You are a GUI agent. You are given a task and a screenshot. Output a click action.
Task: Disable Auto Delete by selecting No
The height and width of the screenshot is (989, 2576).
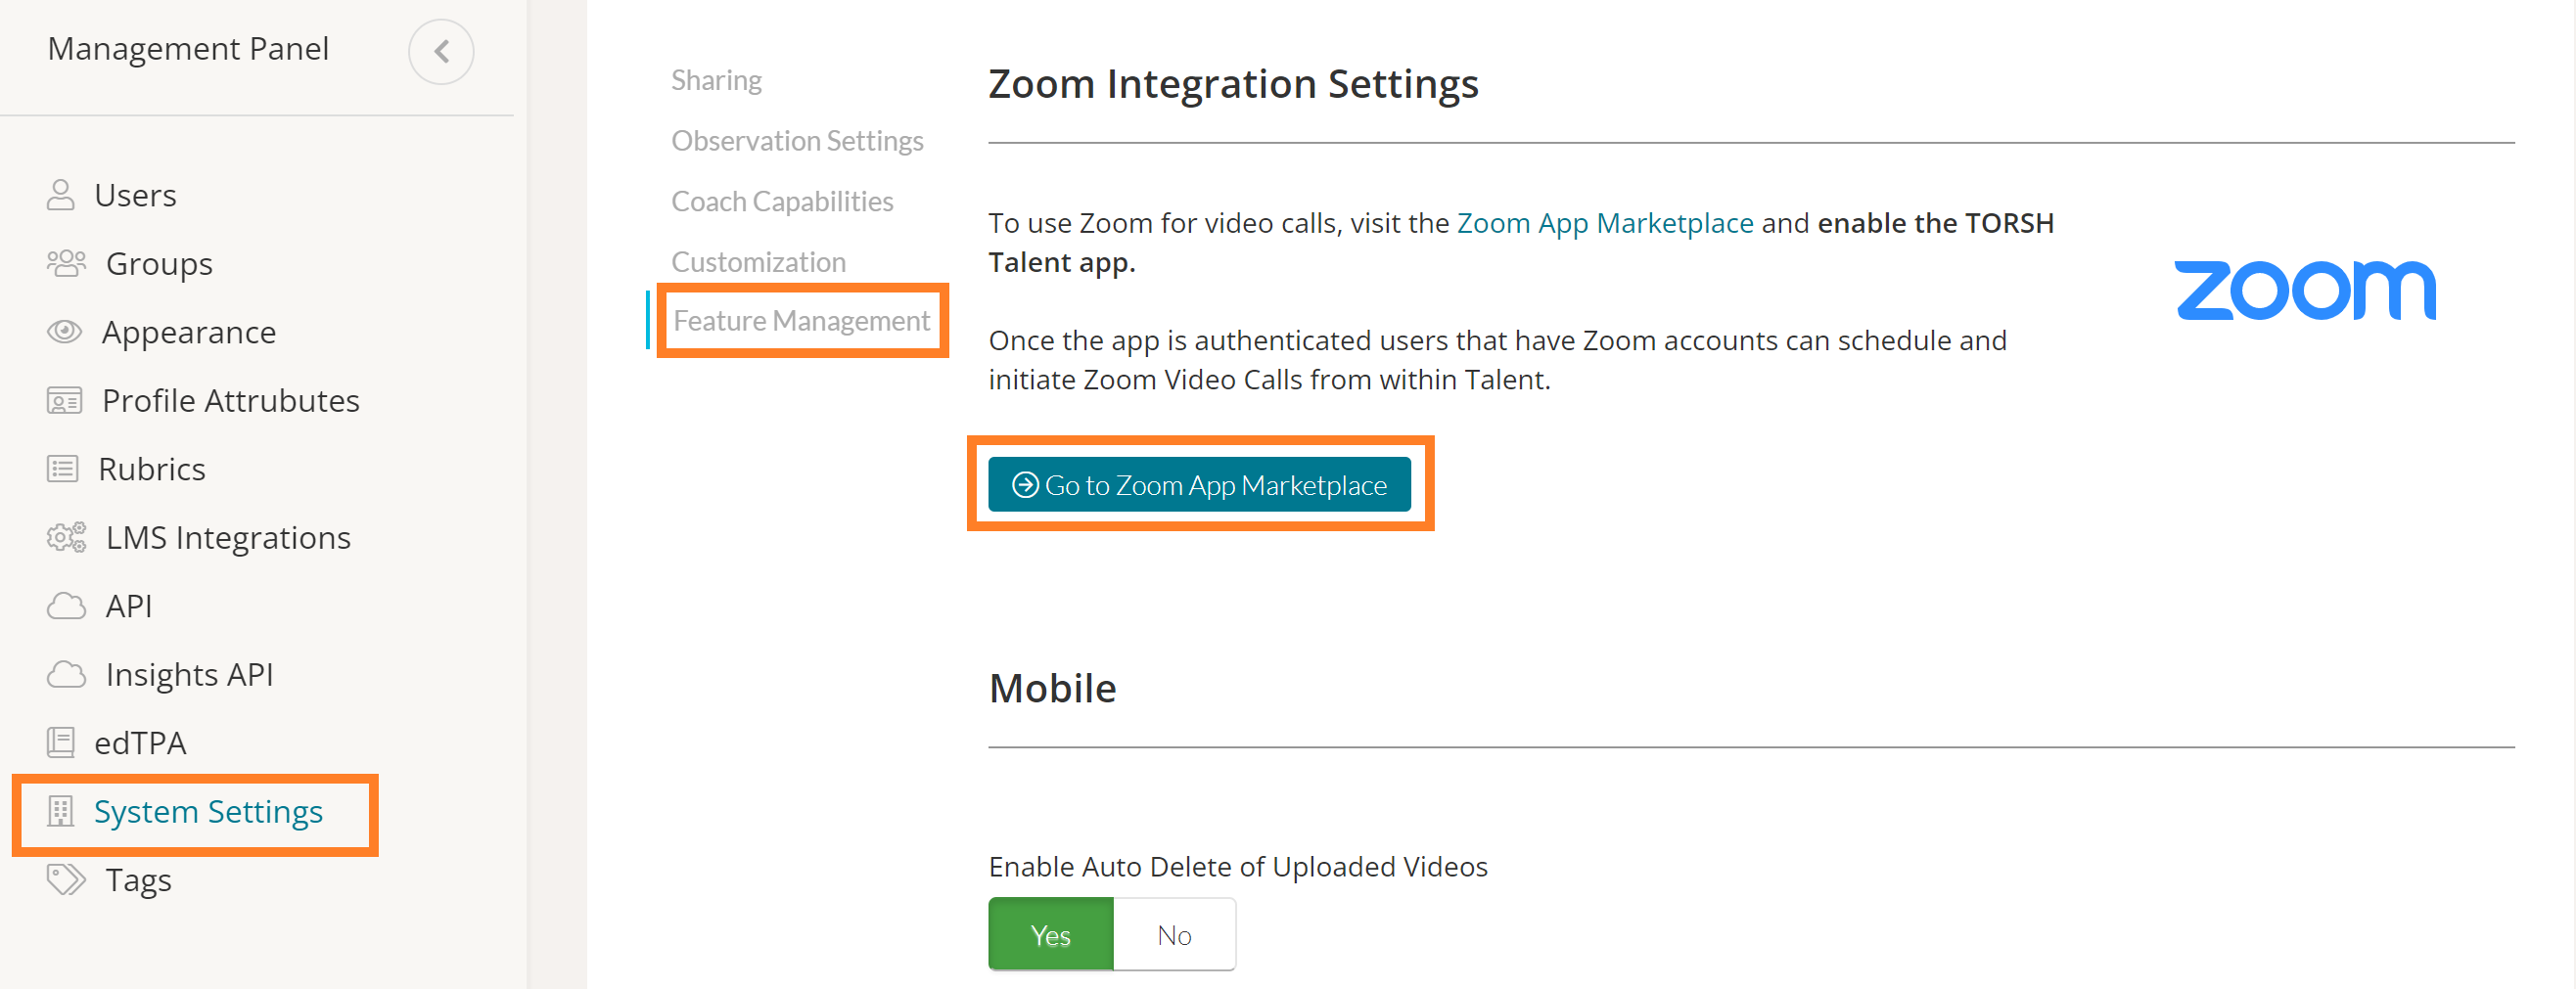coord(1173,934)
